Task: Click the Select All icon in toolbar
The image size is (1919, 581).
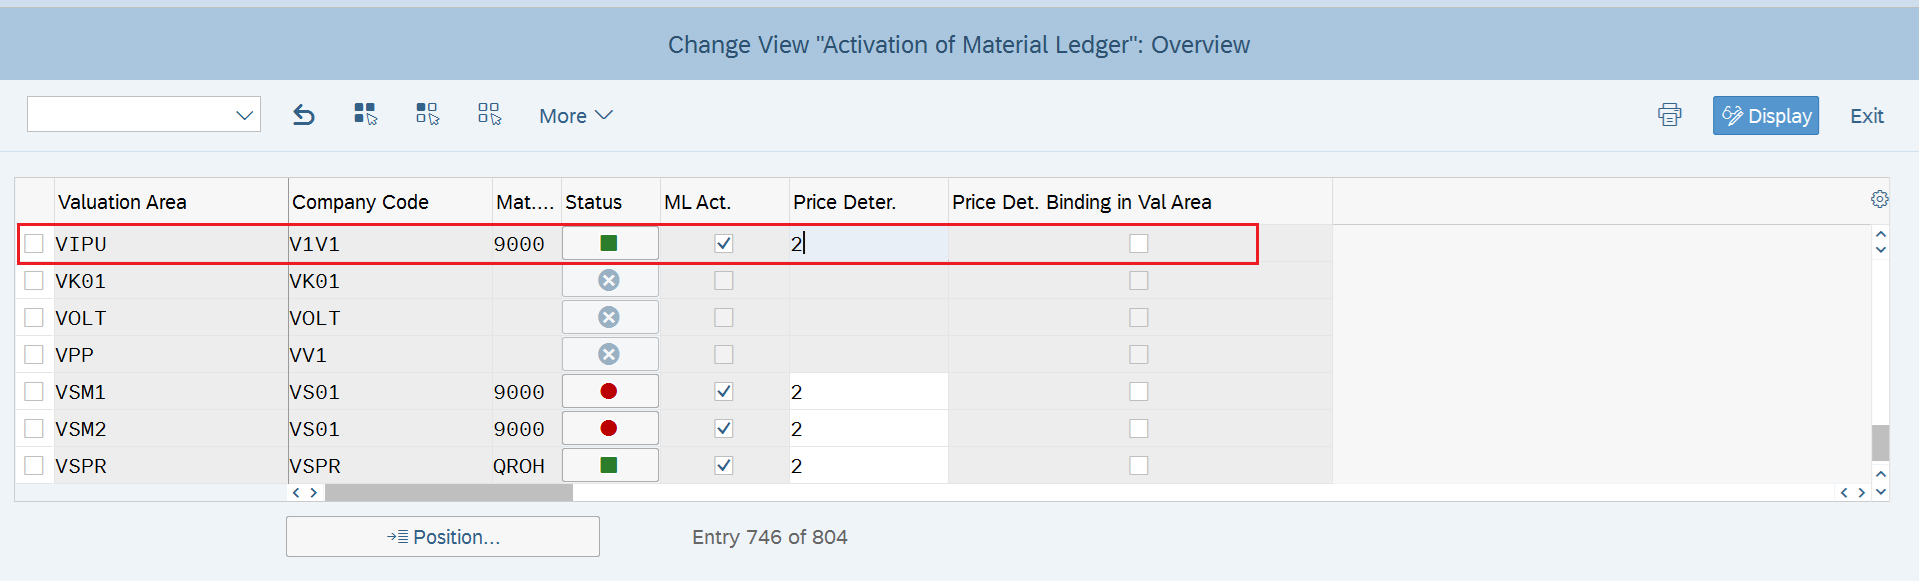Action: click(x=366, y=114)
